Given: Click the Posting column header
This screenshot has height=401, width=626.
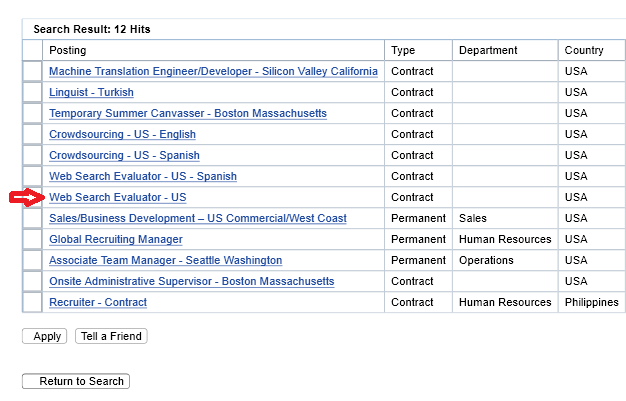Looking at the screenshot, I should tap(68, 51).
